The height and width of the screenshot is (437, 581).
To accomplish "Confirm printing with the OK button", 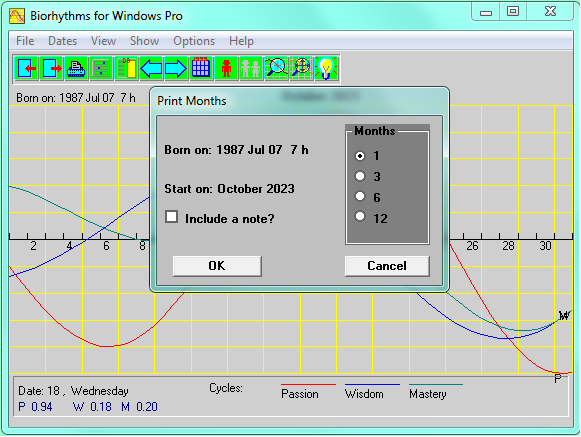I will point(217,266).
